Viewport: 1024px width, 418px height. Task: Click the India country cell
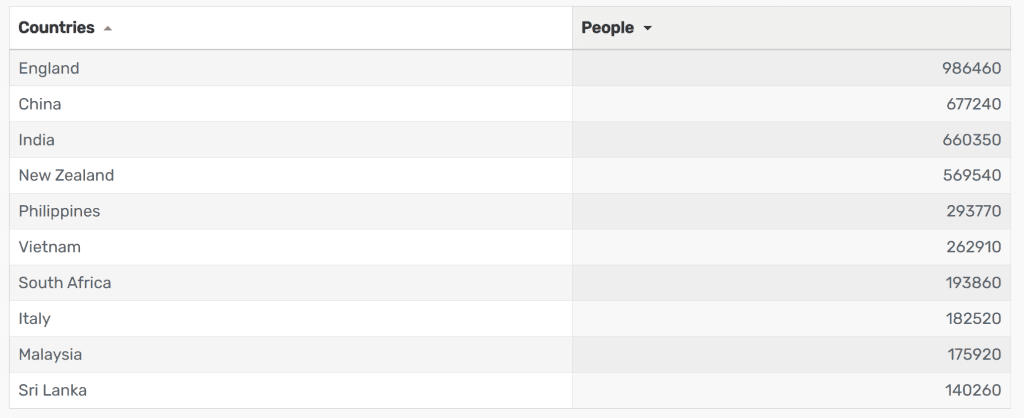pyautogui.click(x=291, y=140)
